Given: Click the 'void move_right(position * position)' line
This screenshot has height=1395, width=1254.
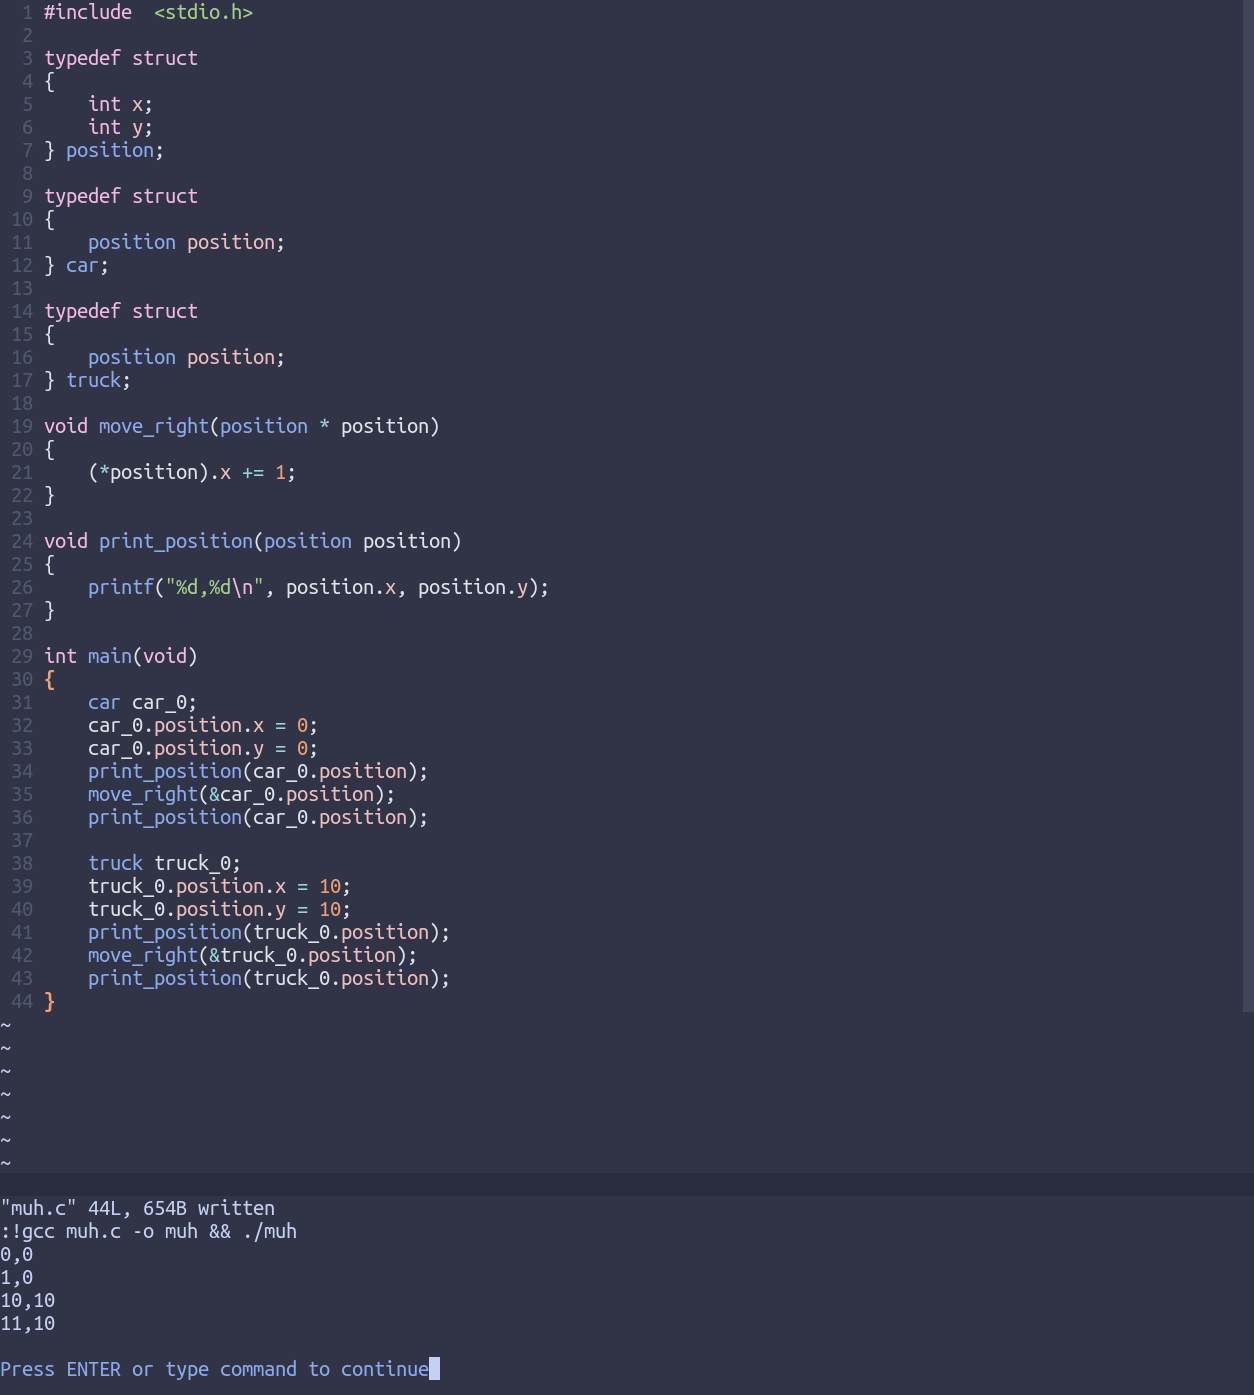Looking at the screenshot, I should 242,426.
